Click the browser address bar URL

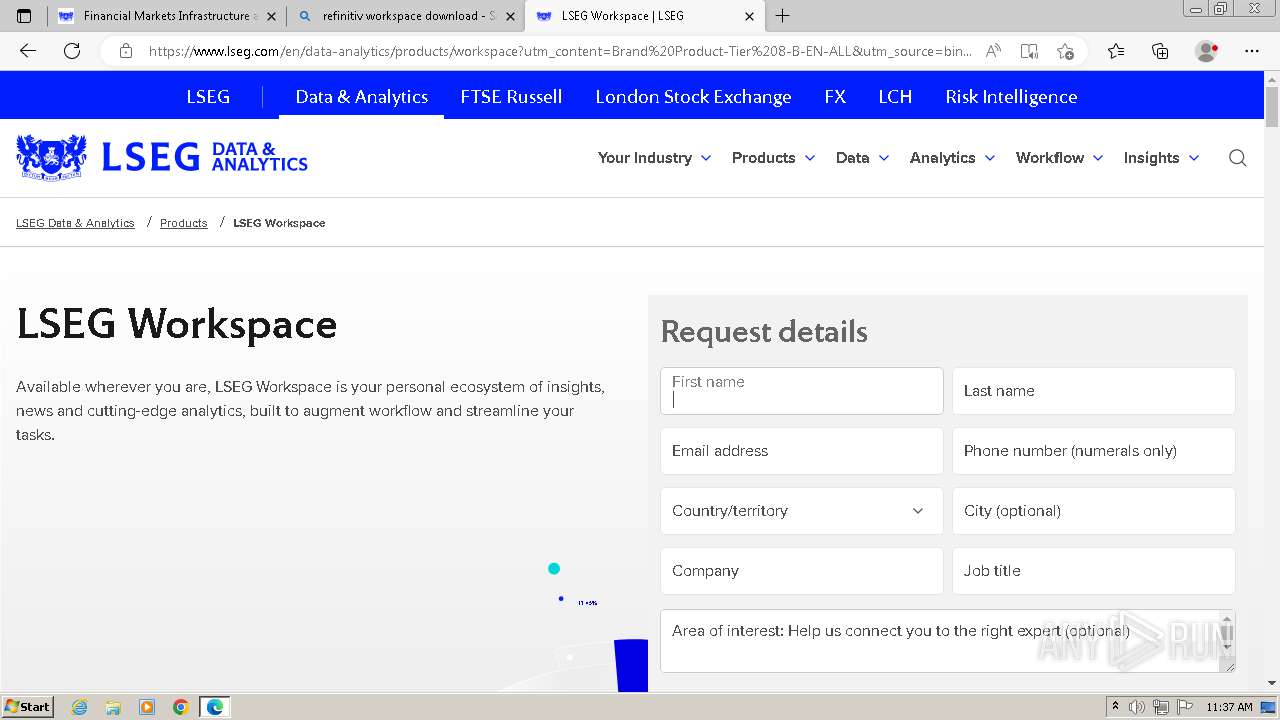click(x=560, y=51)
